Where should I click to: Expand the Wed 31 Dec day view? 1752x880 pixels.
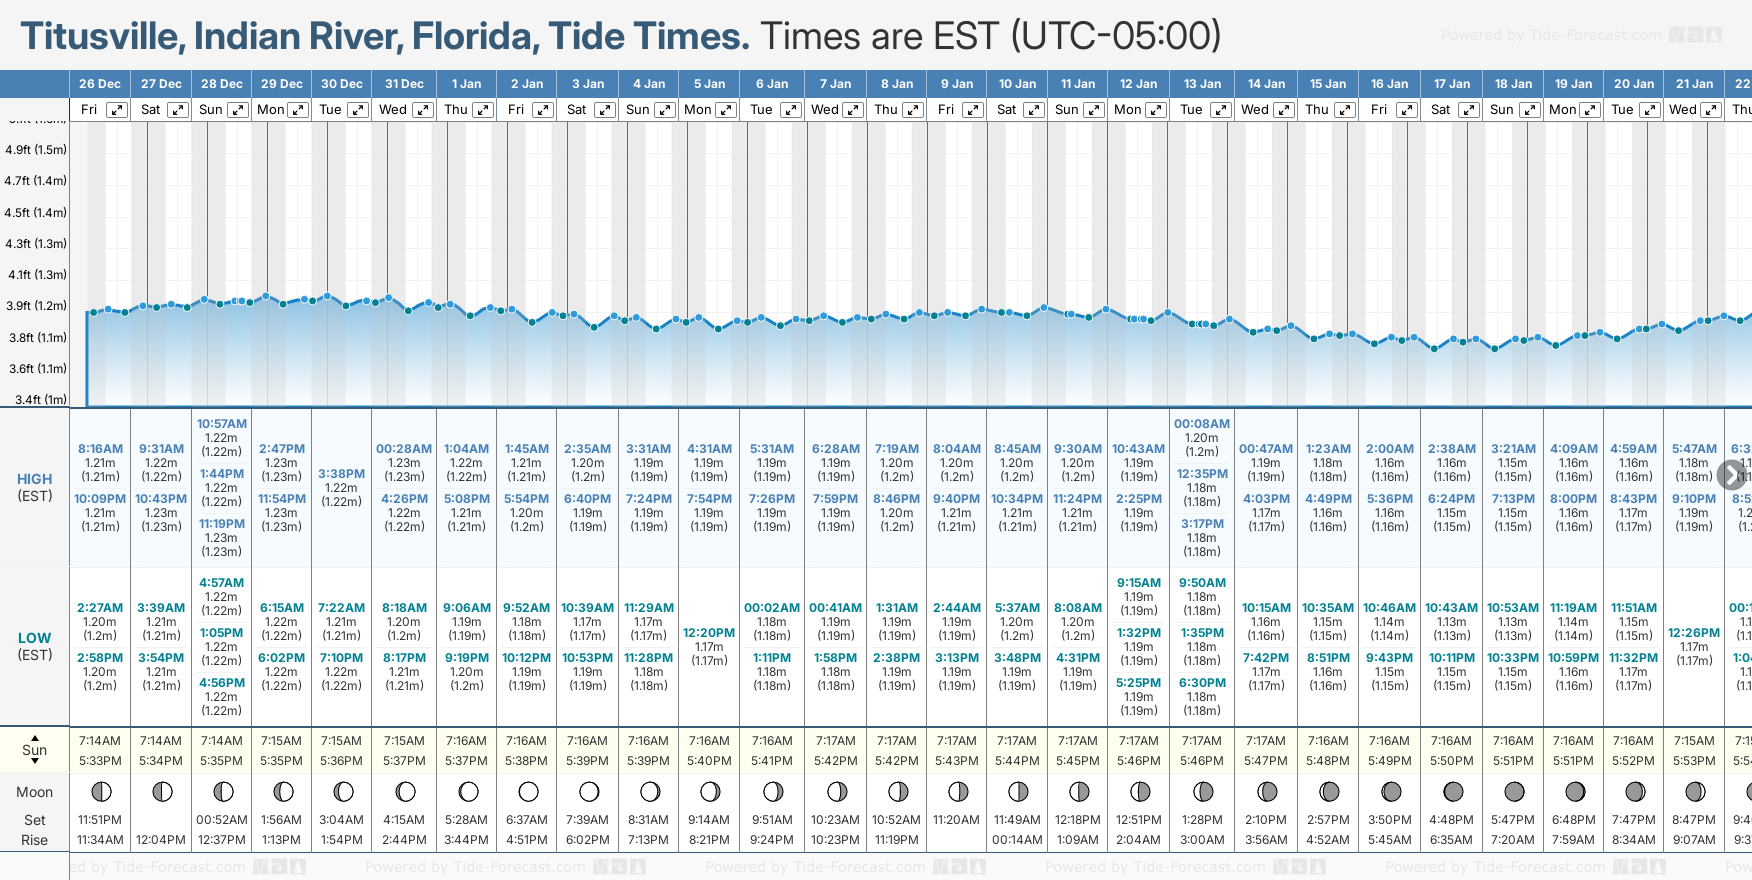423,110
